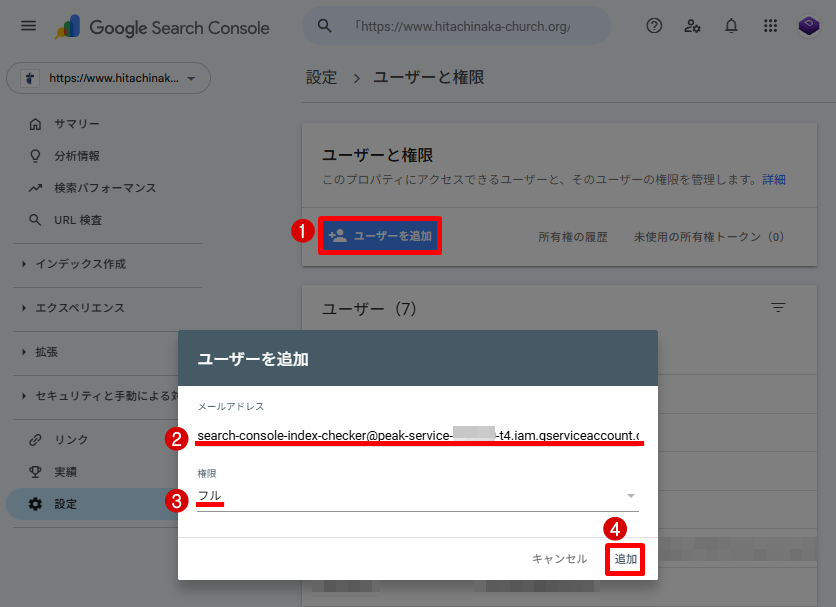This screenshot has width=836, height=607.
Task: Click the メールアドレス input field
Action: [417, 436]
